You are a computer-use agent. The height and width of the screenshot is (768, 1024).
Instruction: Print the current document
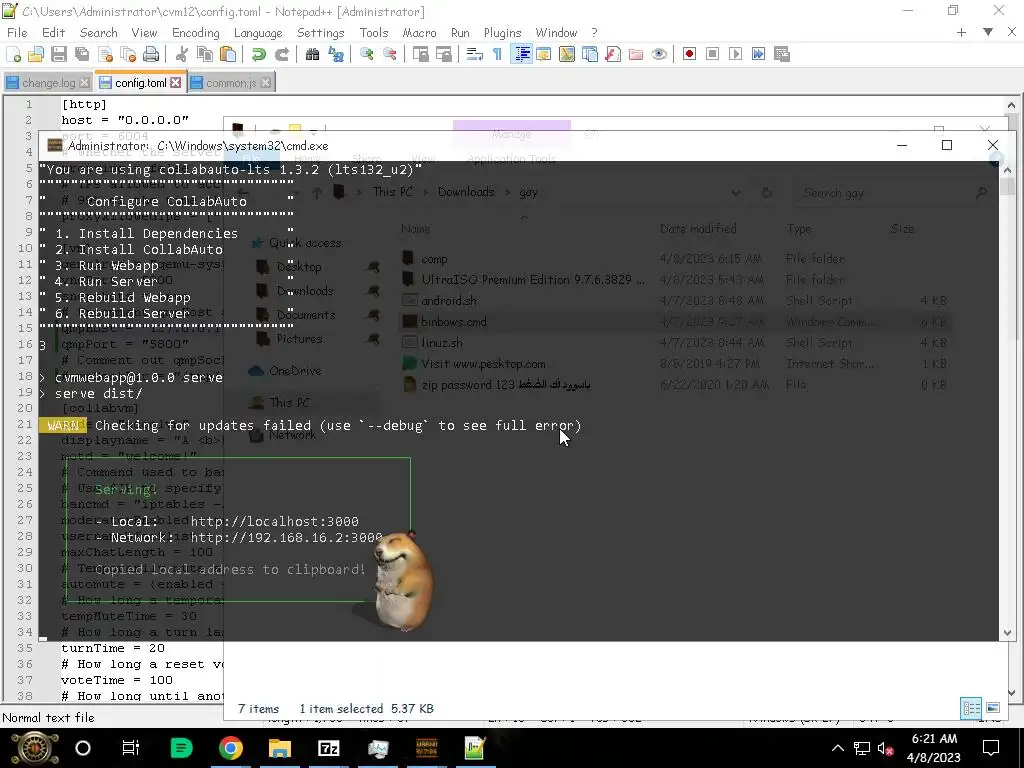coord(151,54)
